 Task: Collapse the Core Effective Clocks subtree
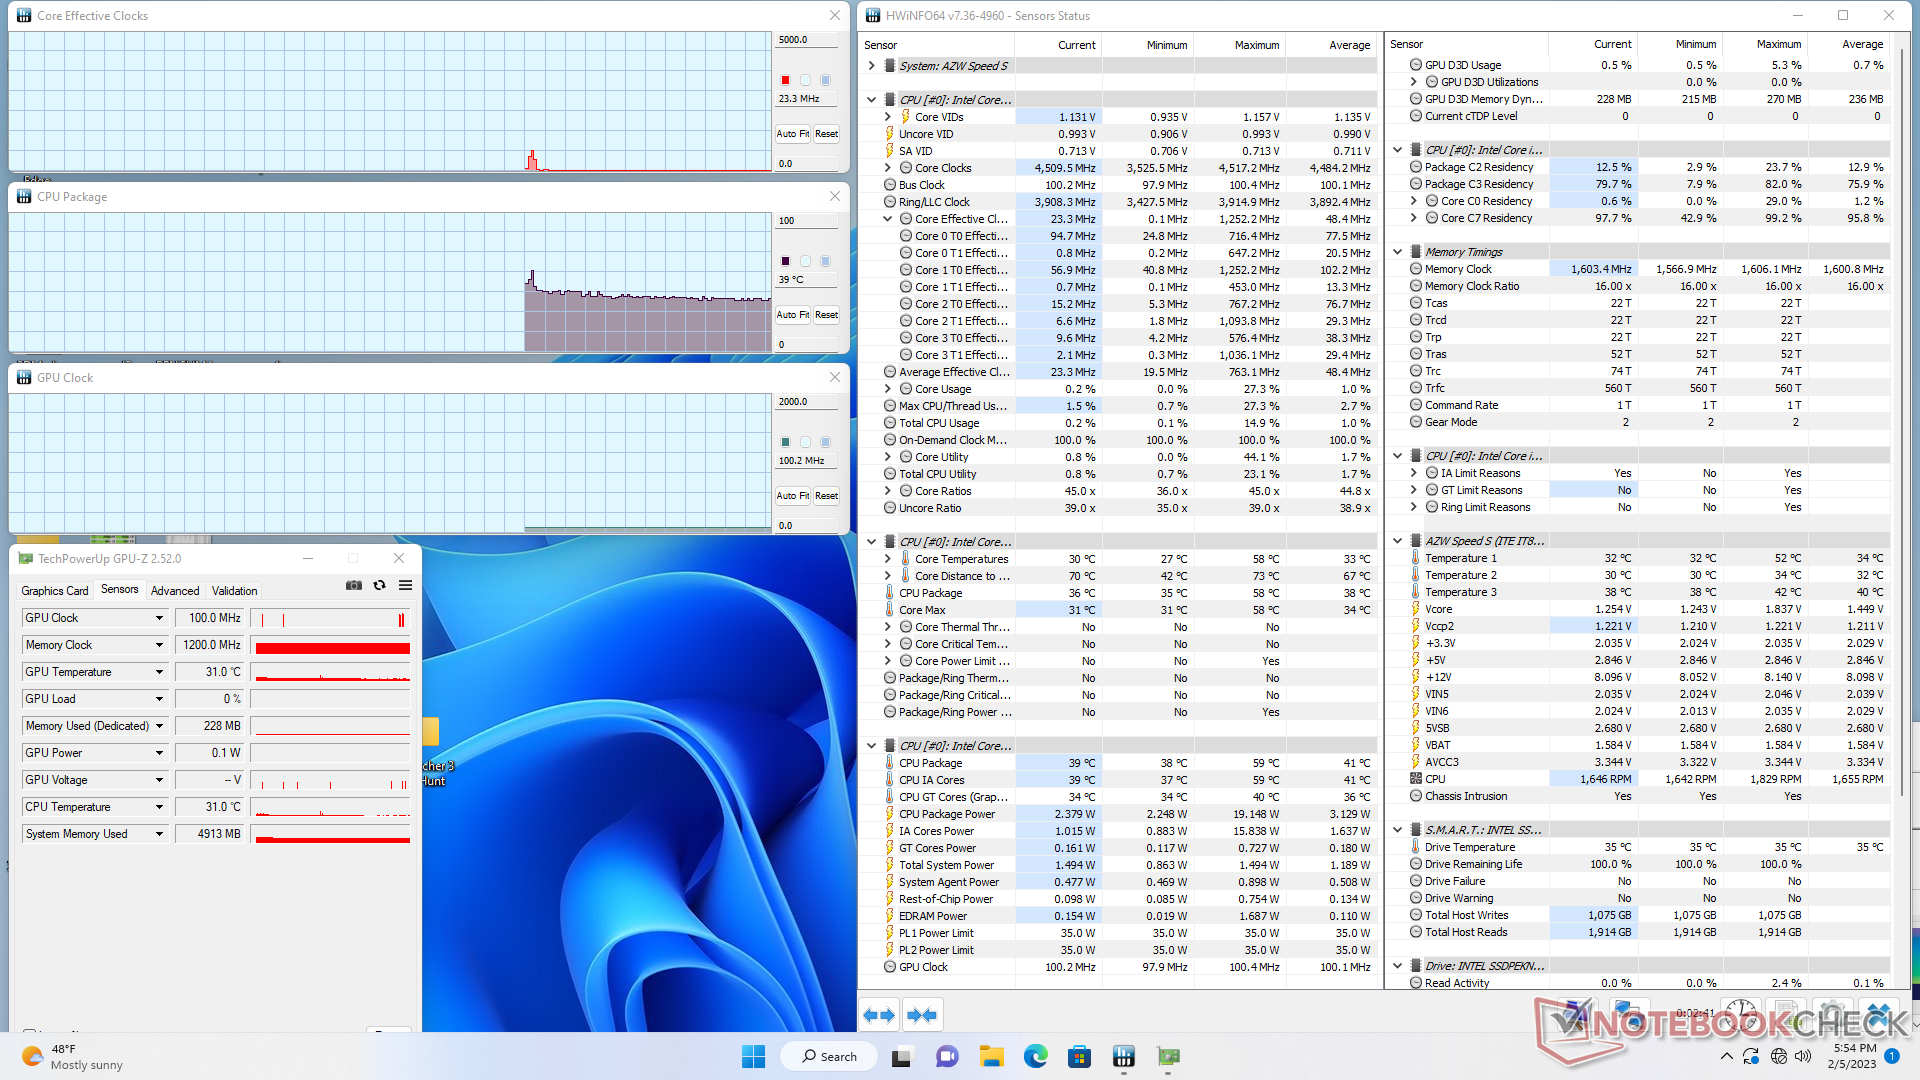888,219
